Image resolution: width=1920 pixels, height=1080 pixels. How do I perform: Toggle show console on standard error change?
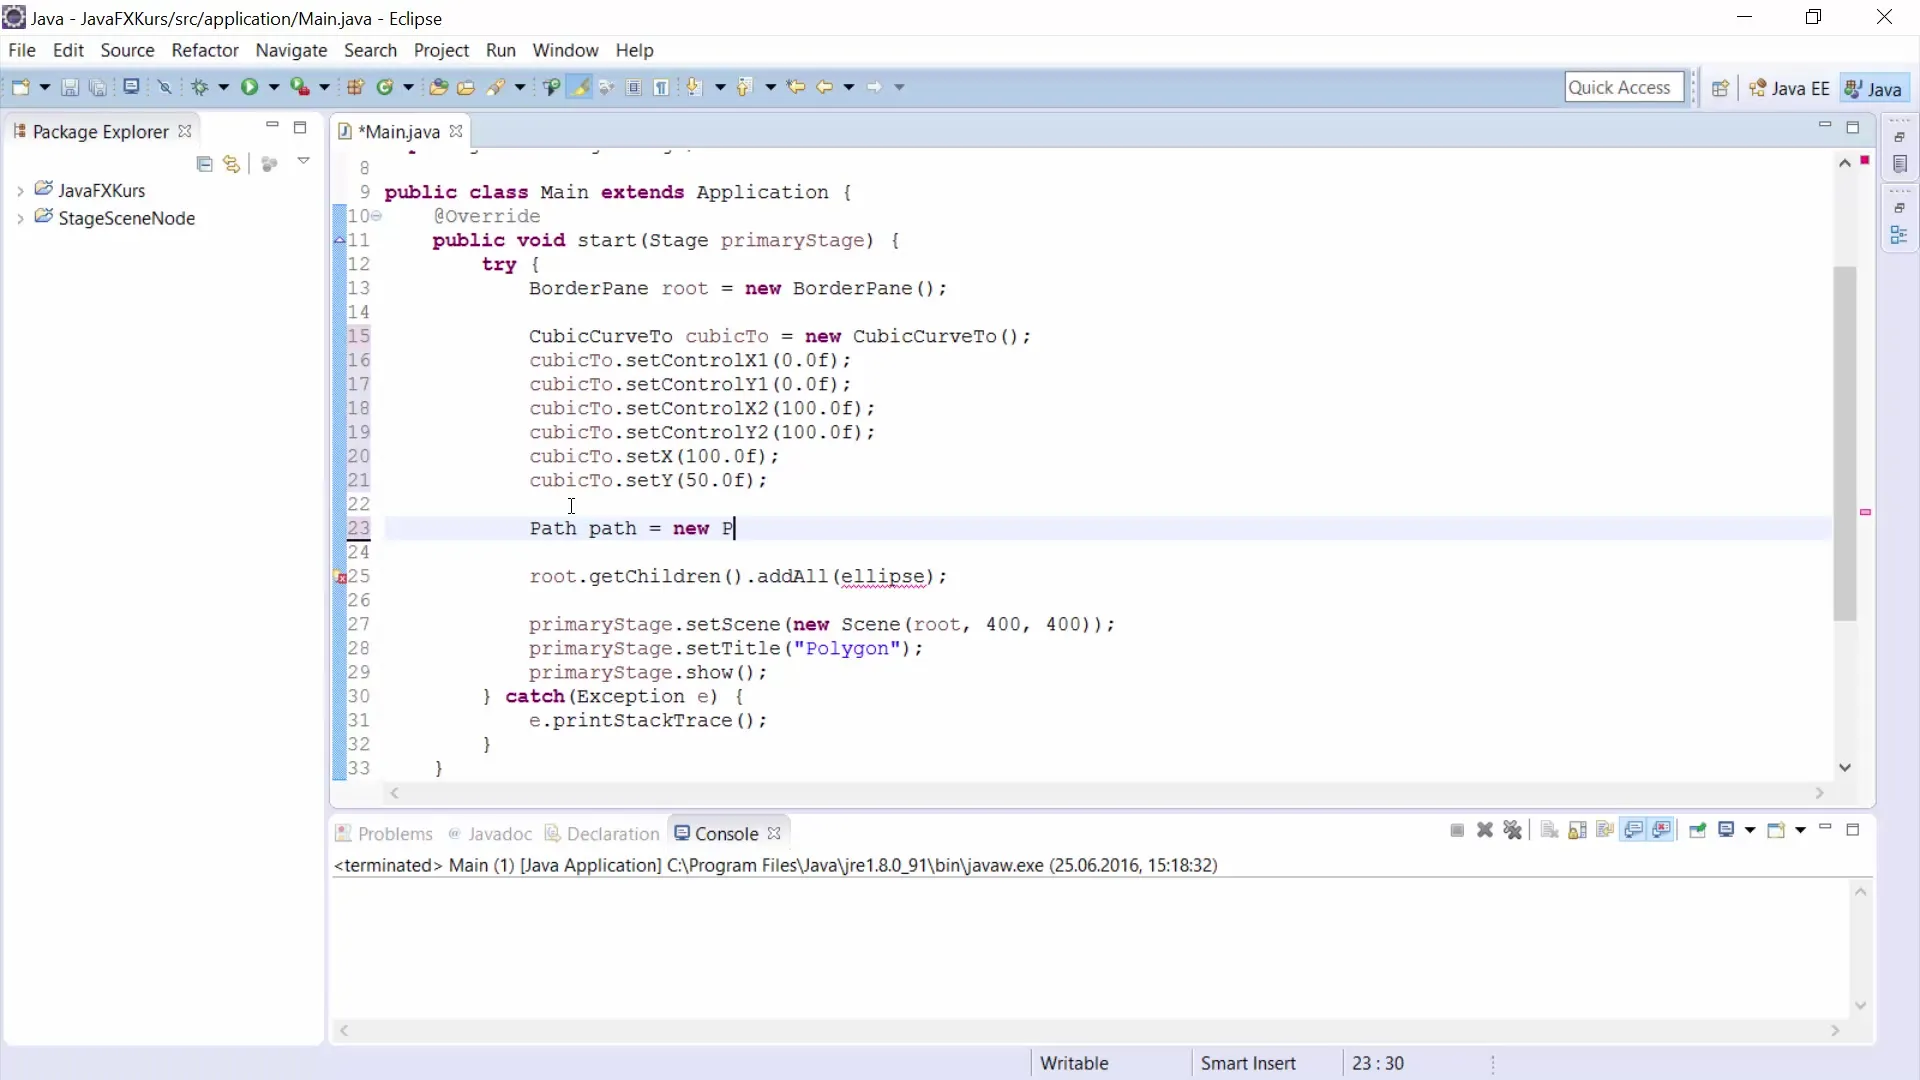[x=1662, y=831]
